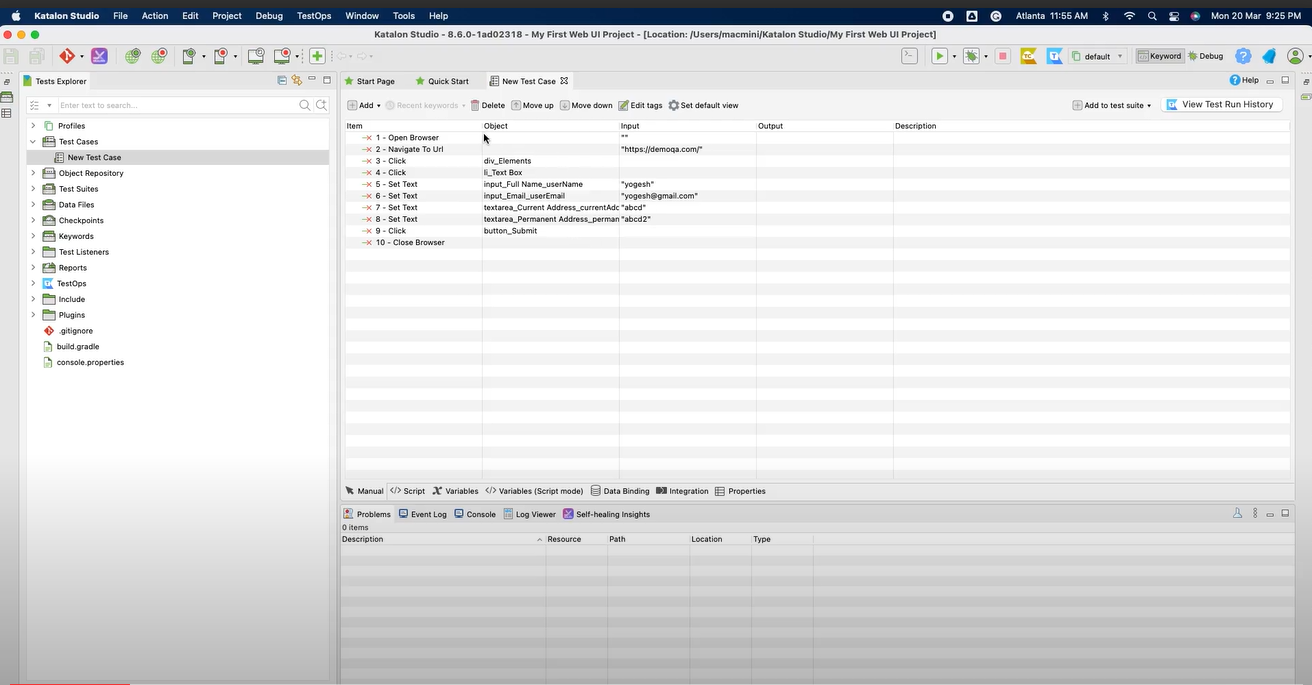
Task: Click the user account avatar icon
Action: (x=1295, y=56)
